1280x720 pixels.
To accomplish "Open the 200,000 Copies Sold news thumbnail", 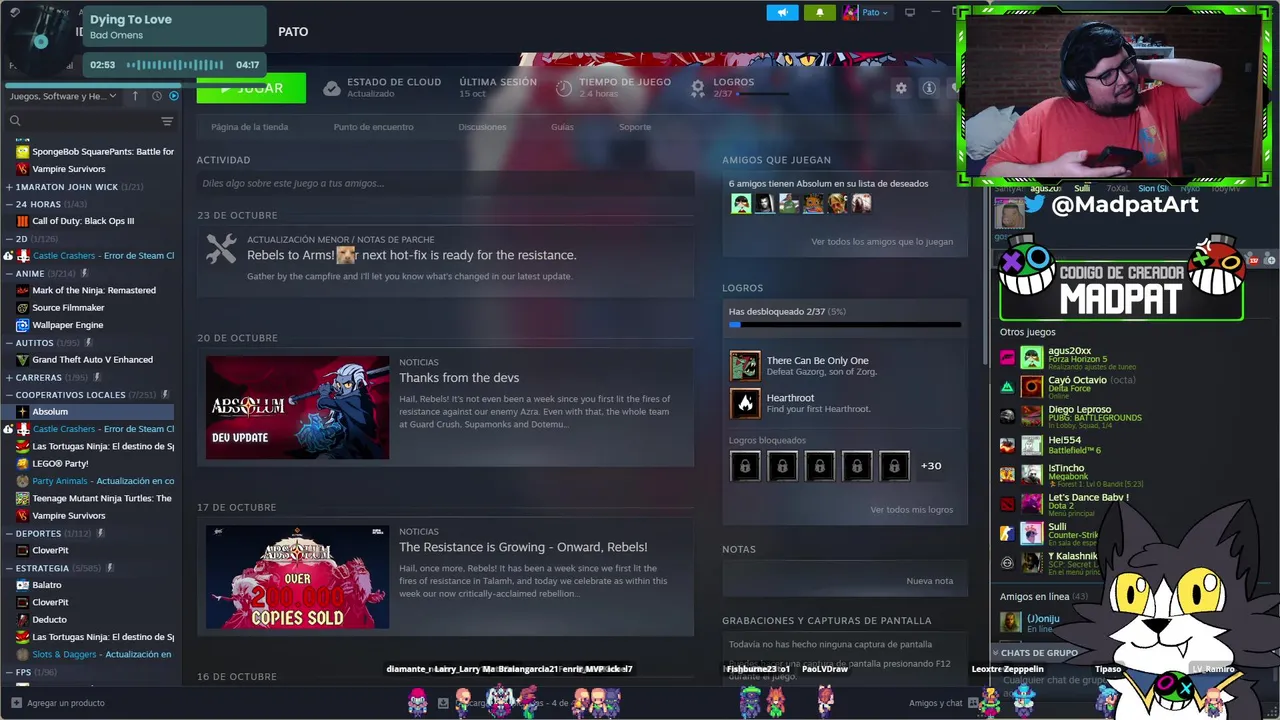I will [297, 577].
